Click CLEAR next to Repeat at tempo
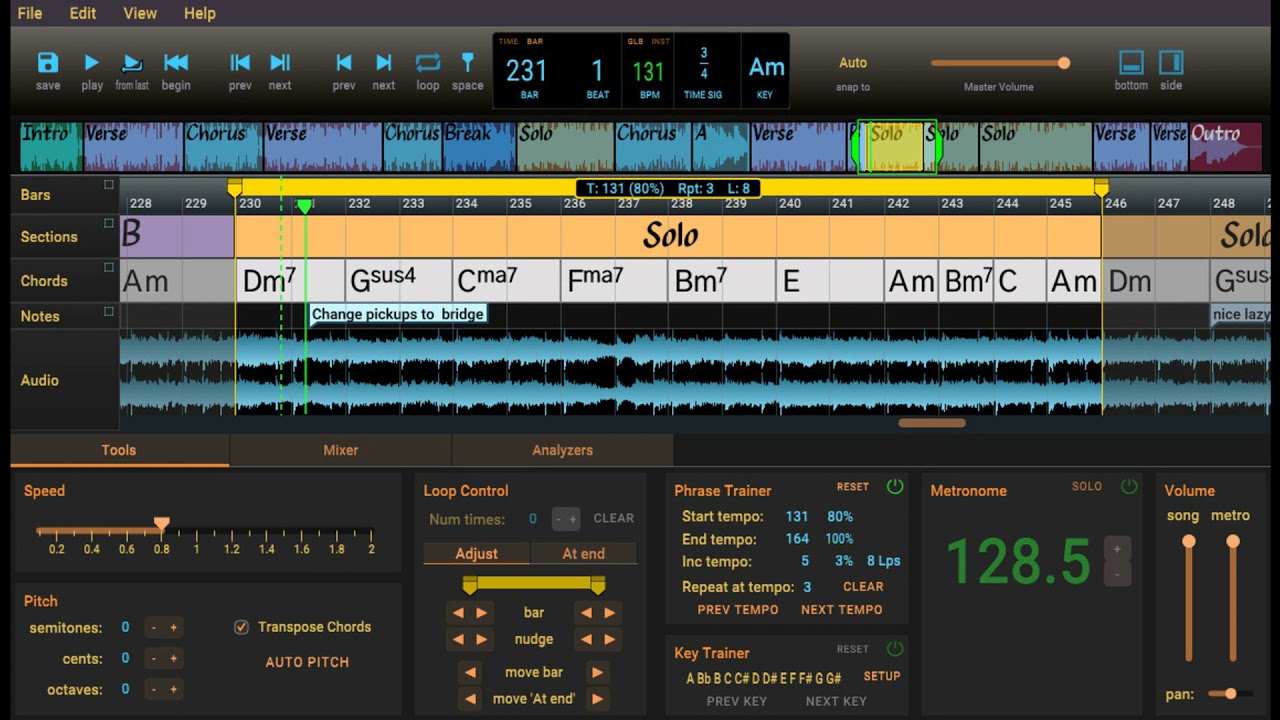1280x720 pixels. click(863, 587)
